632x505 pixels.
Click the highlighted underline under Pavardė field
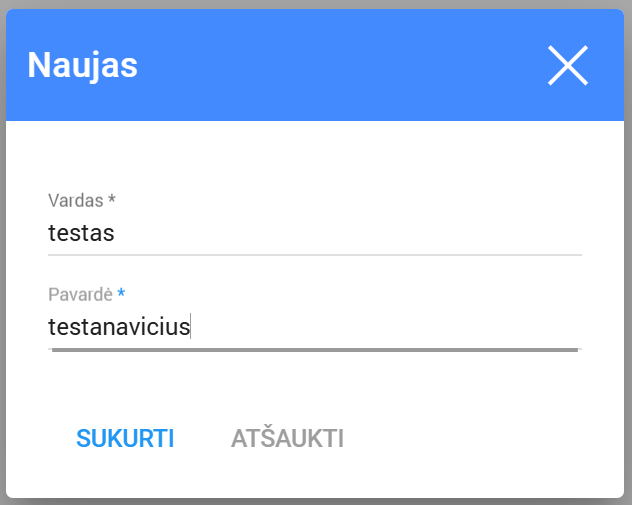coord(314,350)
